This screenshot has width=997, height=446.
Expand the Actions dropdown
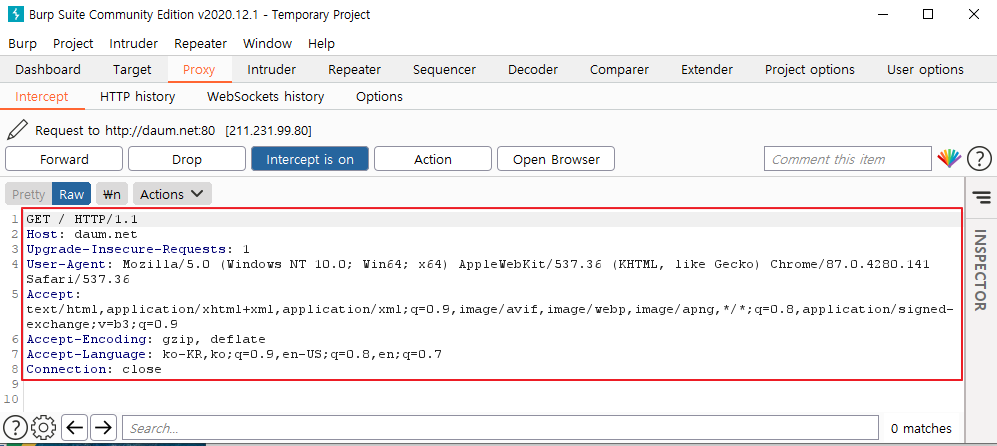[172, 194]
